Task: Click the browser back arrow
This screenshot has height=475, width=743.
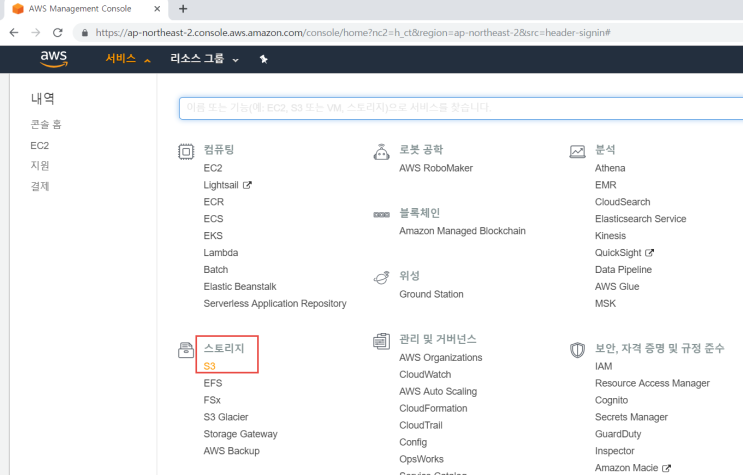Action: (14, 33)
